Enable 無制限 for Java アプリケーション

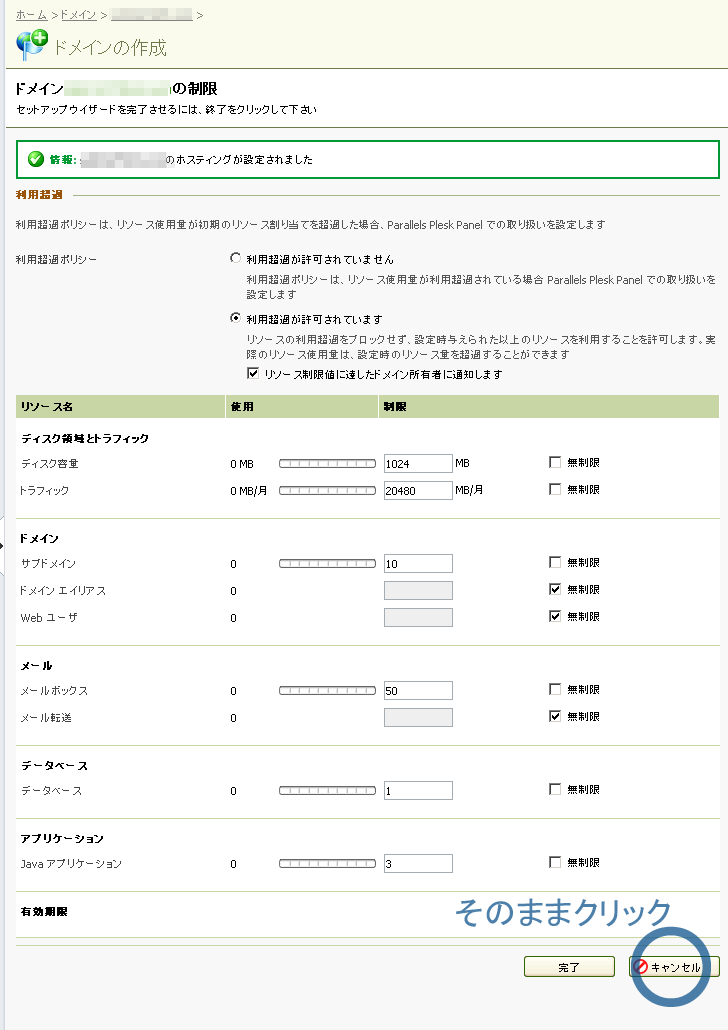555,862
